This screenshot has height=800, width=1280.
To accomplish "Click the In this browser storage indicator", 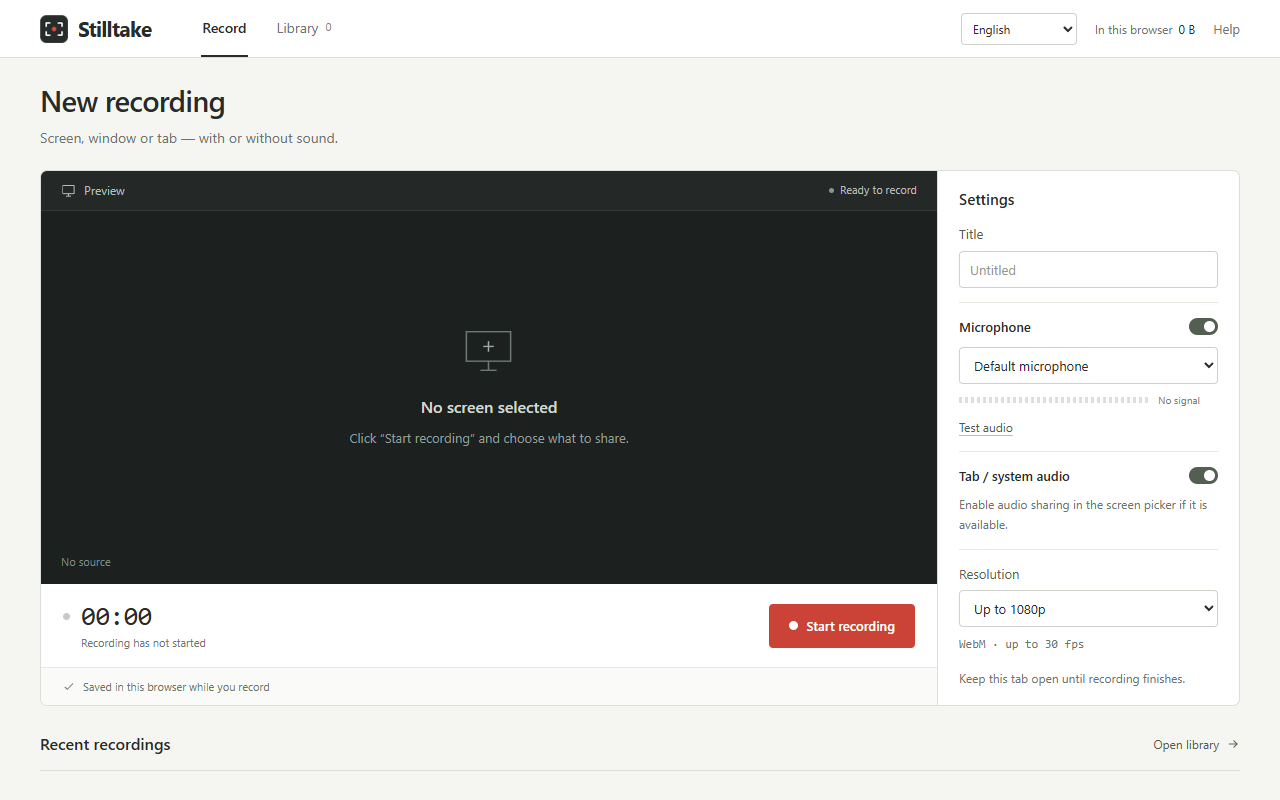I will click(1145, 30).
